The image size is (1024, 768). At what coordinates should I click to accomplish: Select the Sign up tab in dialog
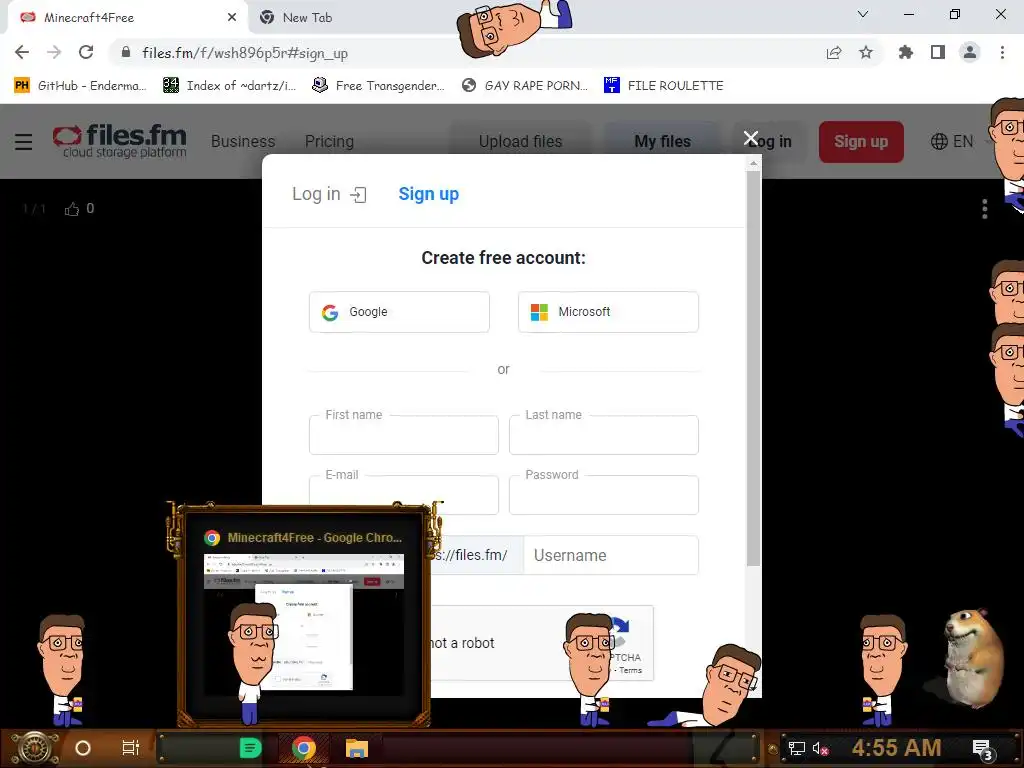428,194
